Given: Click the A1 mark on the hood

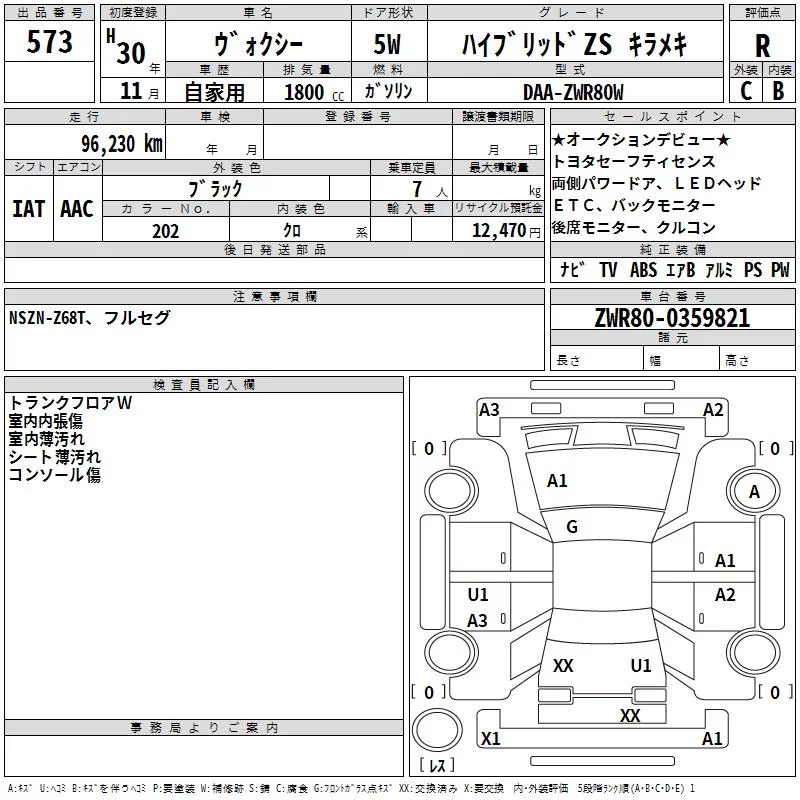Looking at the screenshot, I should [557, 481].
